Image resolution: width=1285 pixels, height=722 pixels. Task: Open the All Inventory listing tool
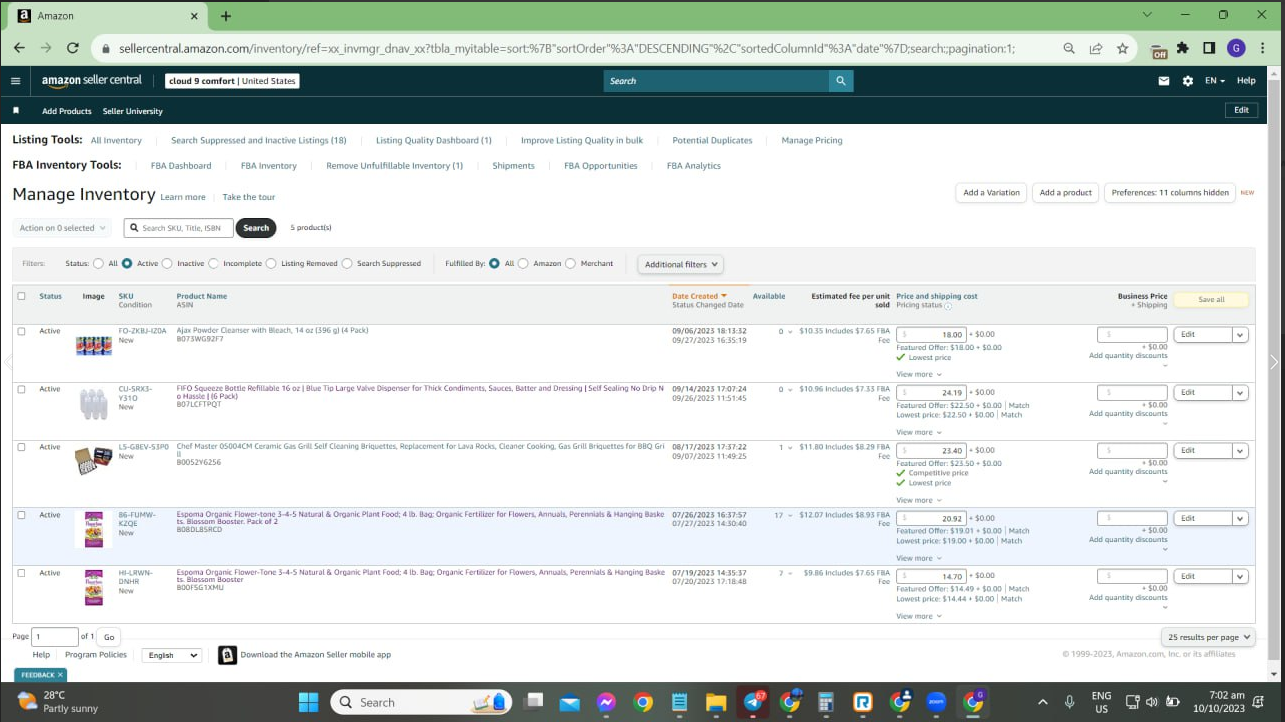click(x=116, y=140)
